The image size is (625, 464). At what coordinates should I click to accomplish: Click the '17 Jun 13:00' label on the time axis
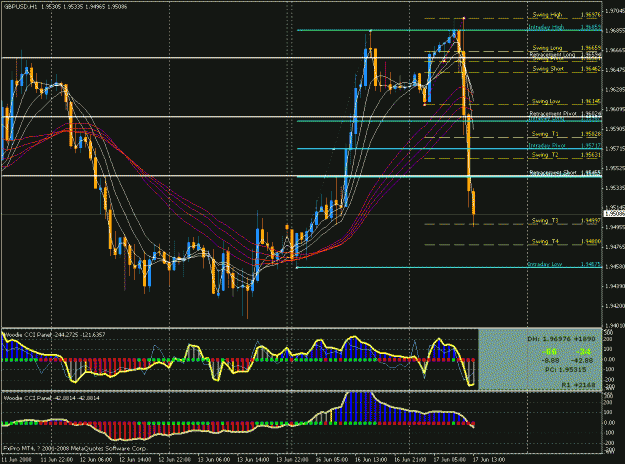pyautogui.click(x=489, y=459)
